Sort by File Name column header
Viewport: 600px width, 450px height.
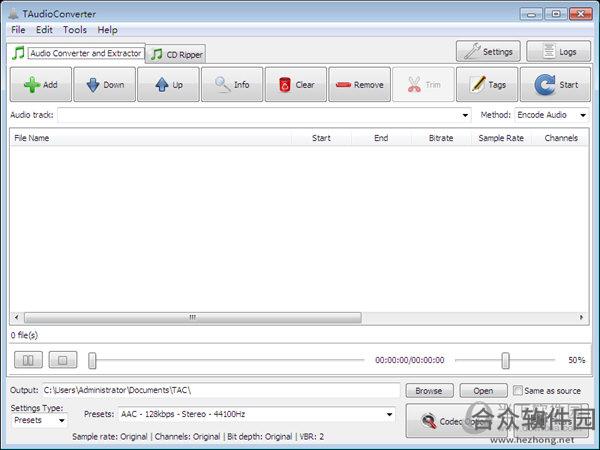(151, 138)
